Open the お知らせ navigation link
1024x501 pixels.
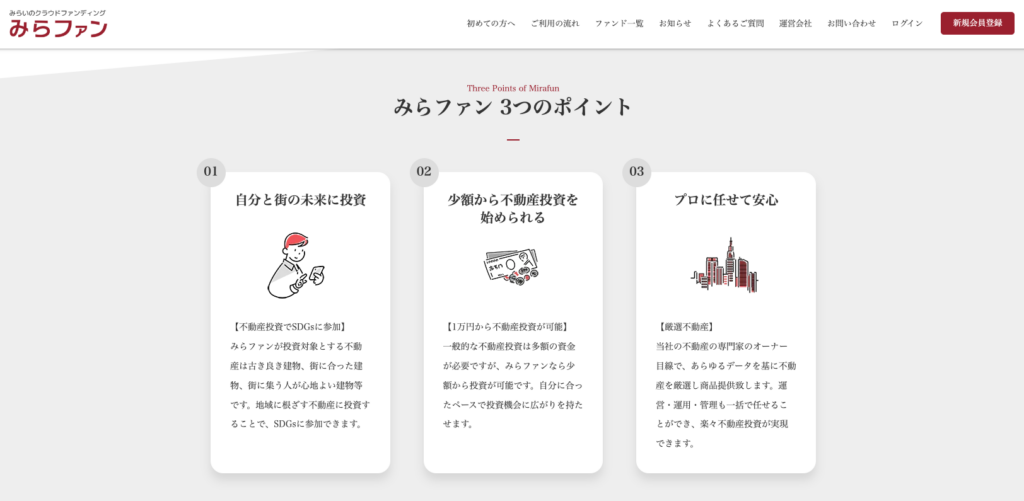pyautogui.click(x=675, y=23)
